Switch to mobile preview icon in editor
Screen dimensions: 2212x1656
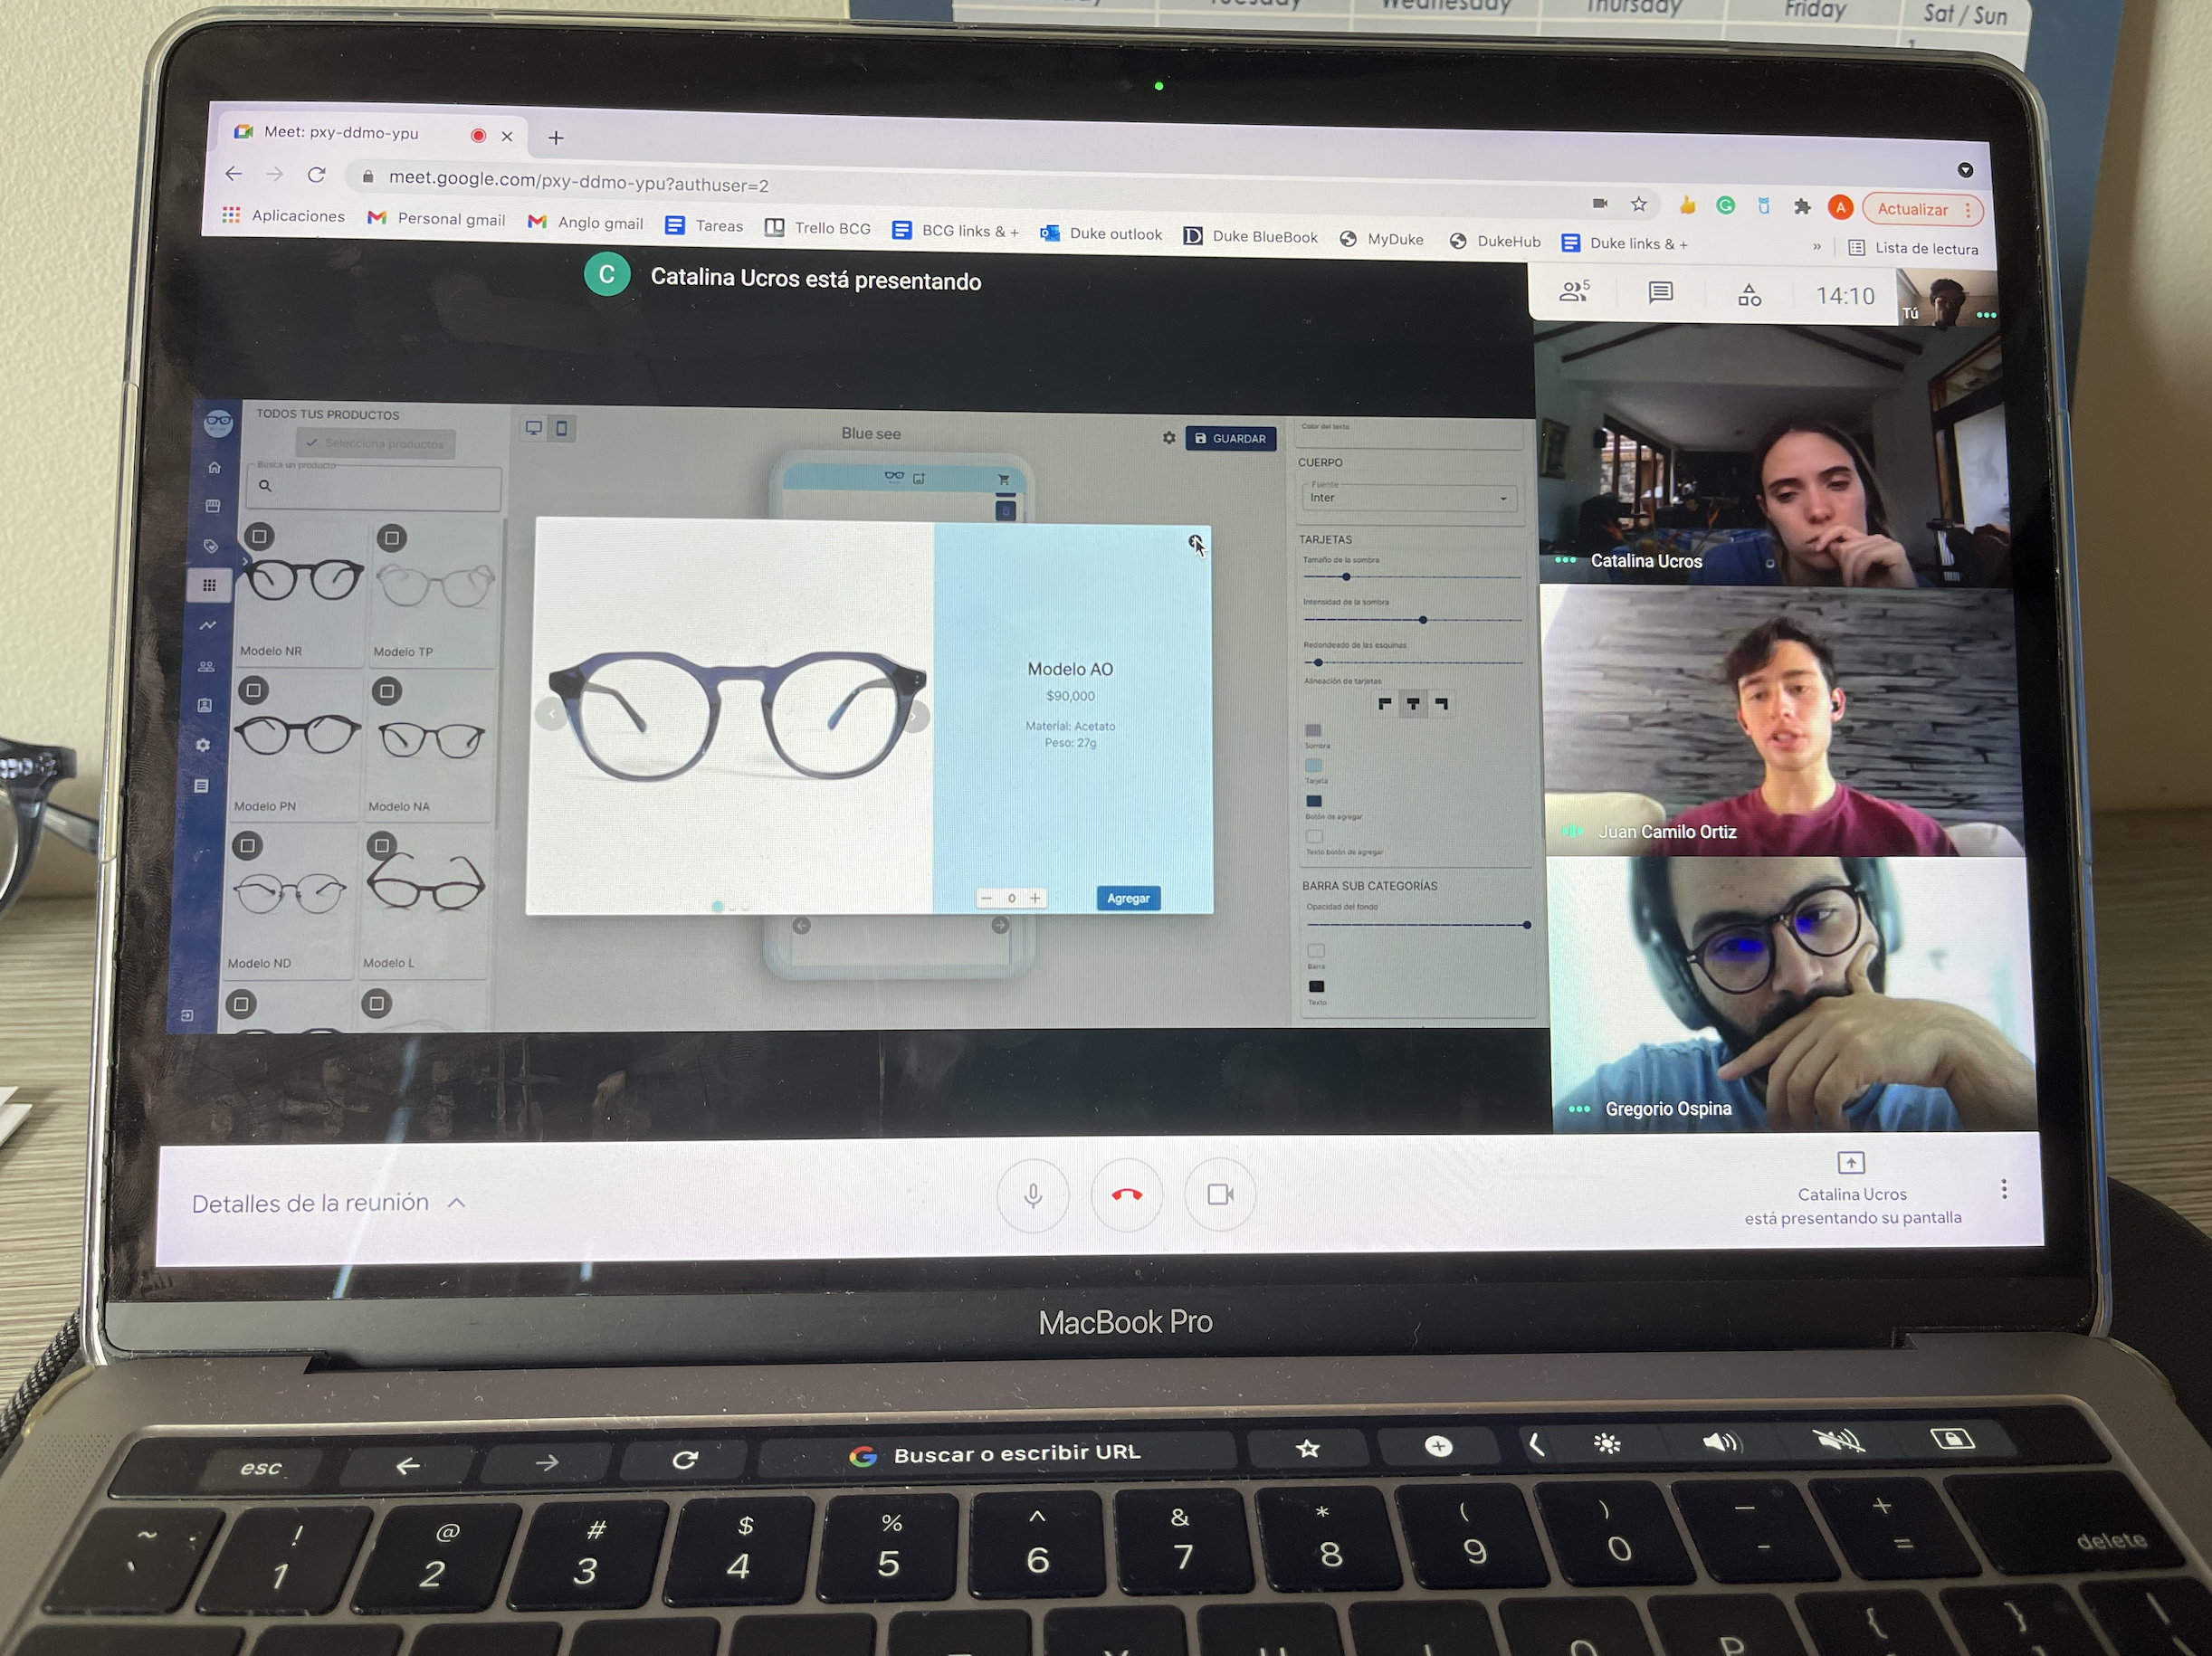[x=562, y=429]
